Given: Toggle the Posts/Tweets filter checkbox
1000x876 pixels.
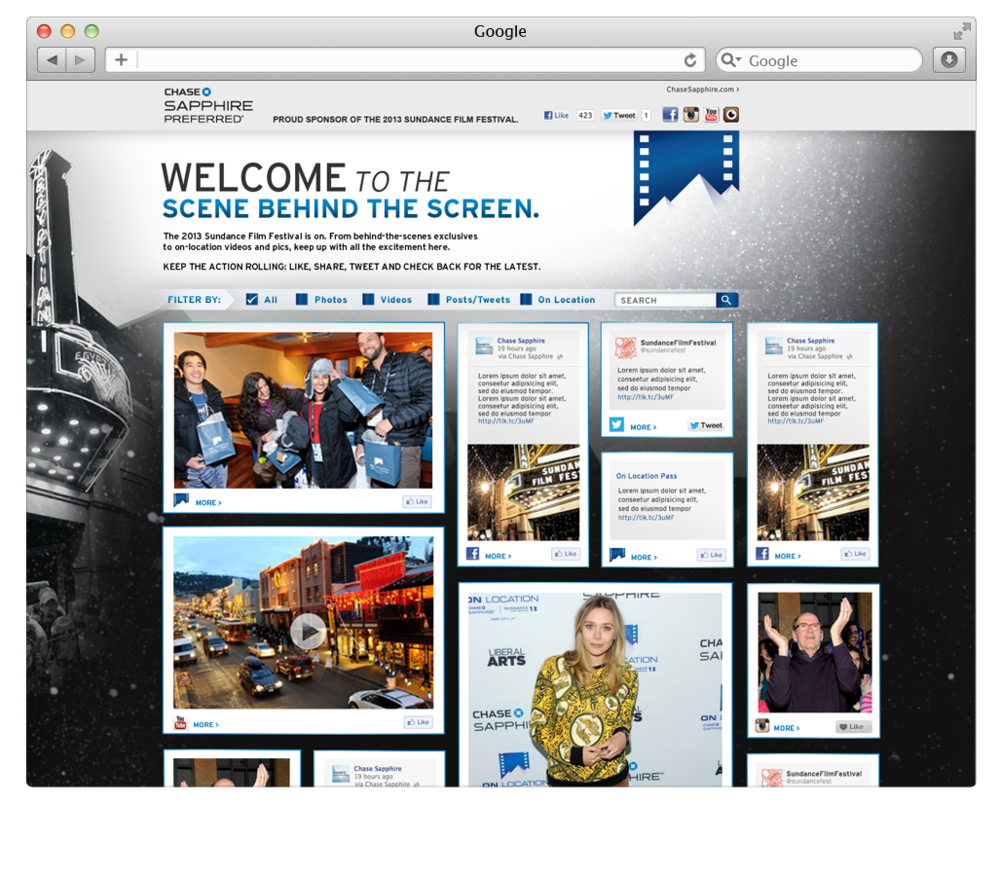Looking at the screenshot, I should click(x=433, y=300).
